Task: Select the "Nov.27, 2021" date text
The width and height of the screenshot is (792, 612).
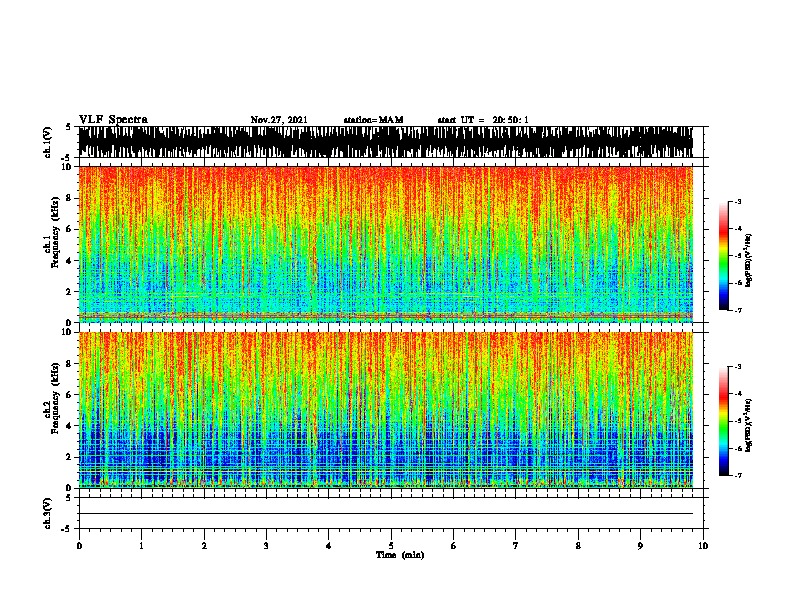Action: [x=279, y=120]
